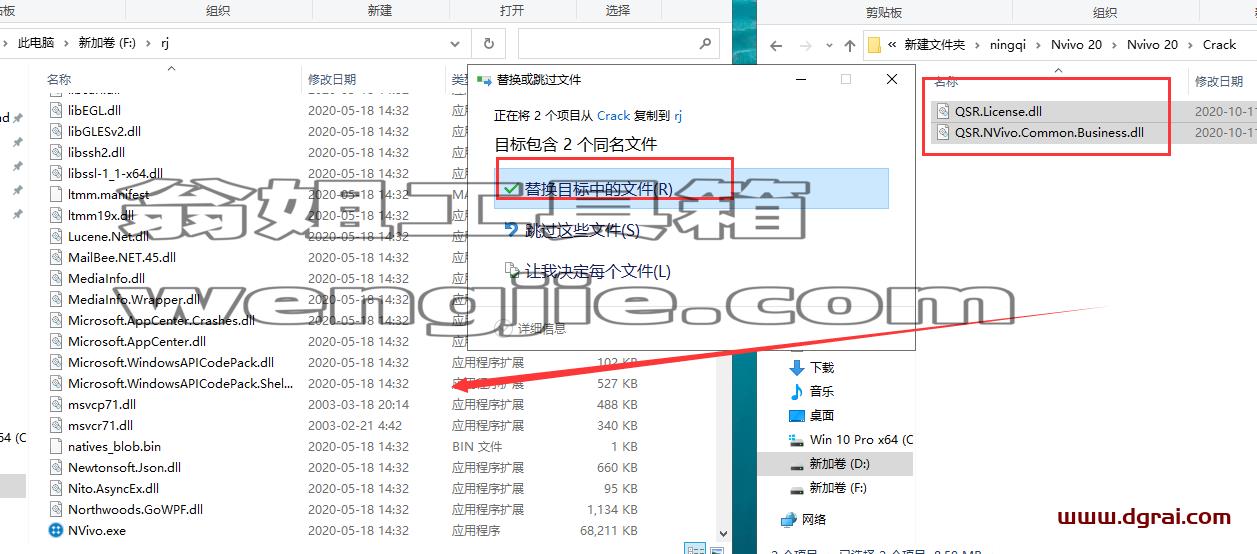
Task: Open 下载 in Crack window sidebar
Action: tap(821, 367)
